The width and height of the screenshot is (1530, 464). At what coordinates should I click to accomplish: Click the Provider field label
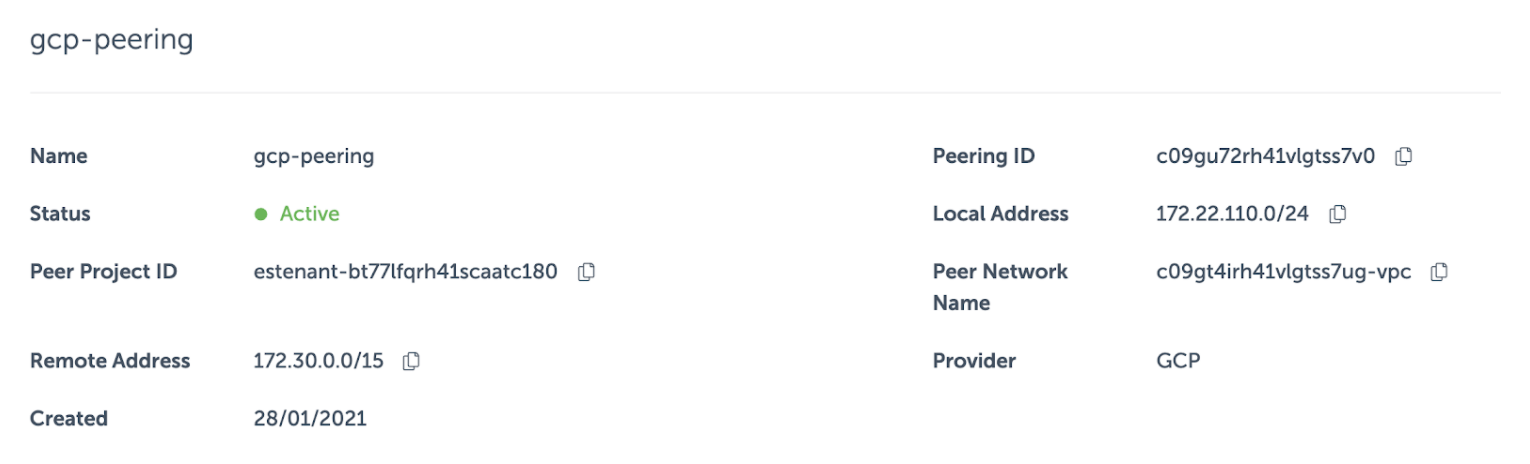coord(973,362)
